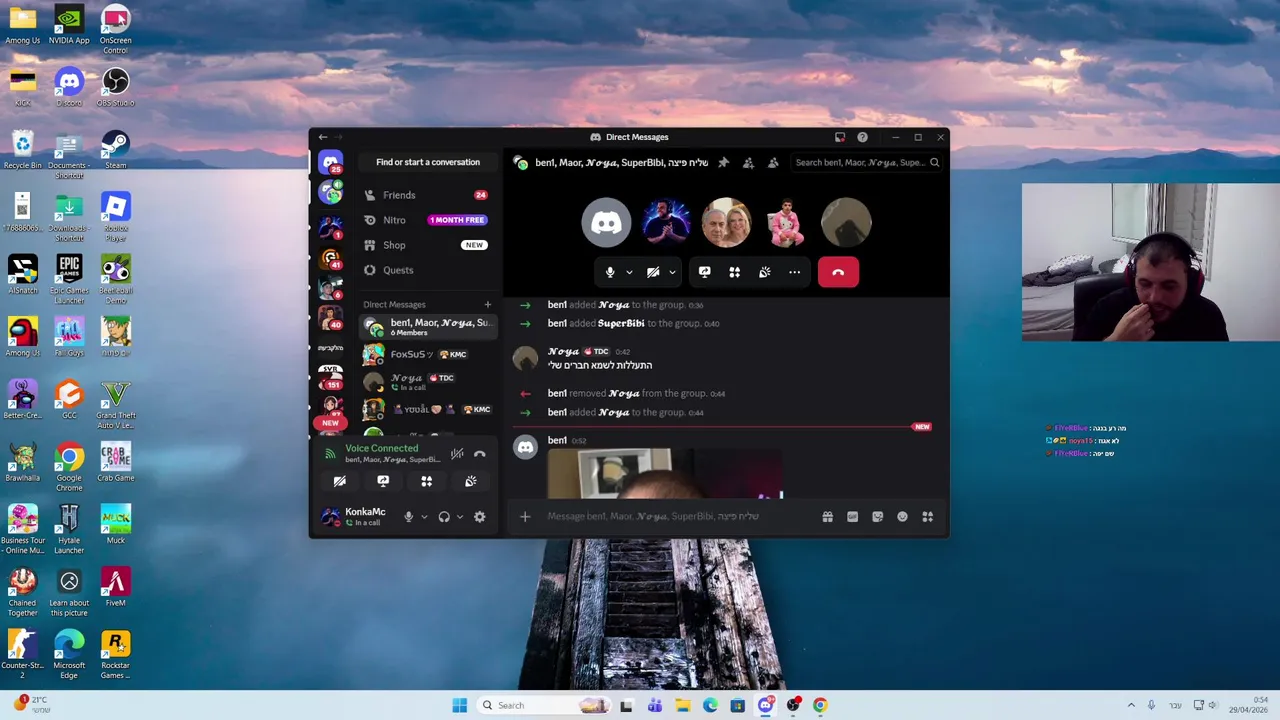1280x720 pixels.
Task: Open DM with Noya in a call
Action: tap(427, 382)
